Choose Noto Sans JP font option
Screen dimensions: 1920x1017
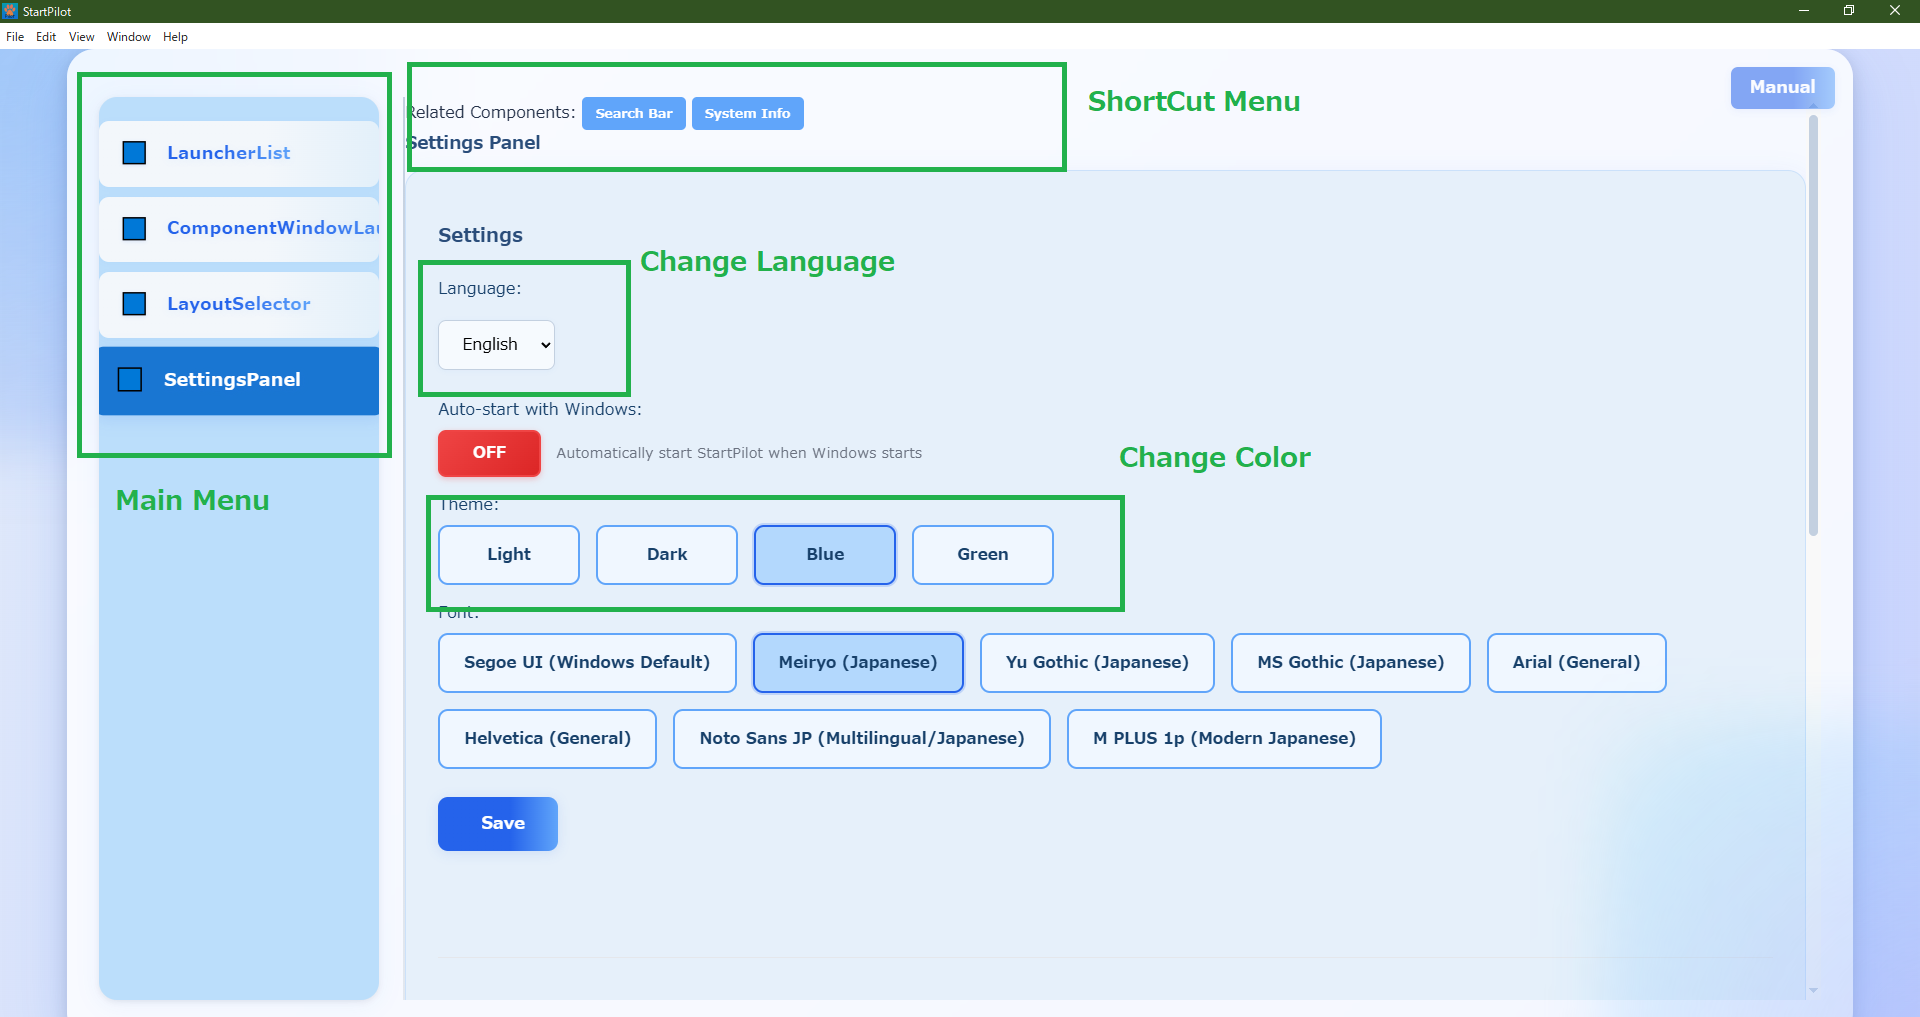click(x=861, y=739)
